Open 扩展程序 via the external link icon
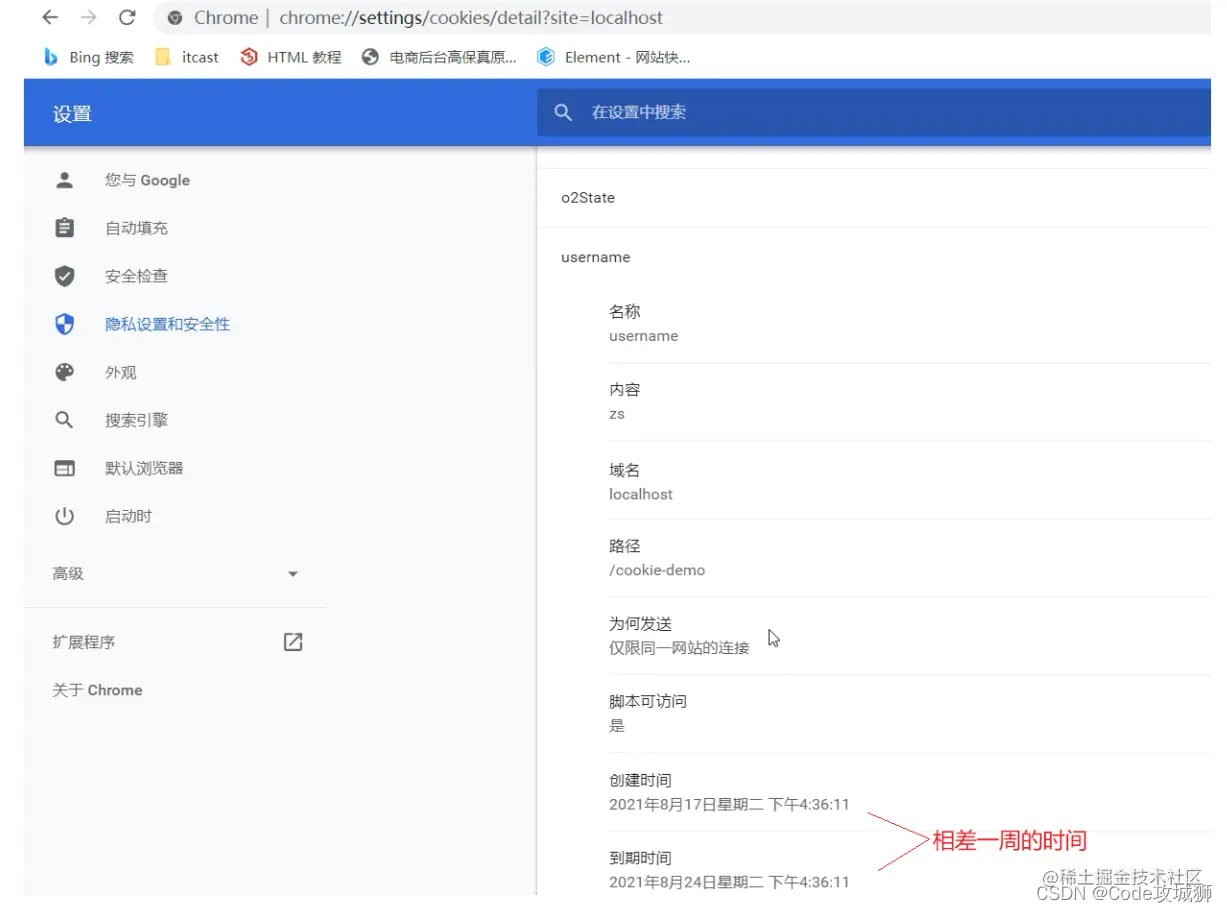The image size is (1227, 912). 292,641
